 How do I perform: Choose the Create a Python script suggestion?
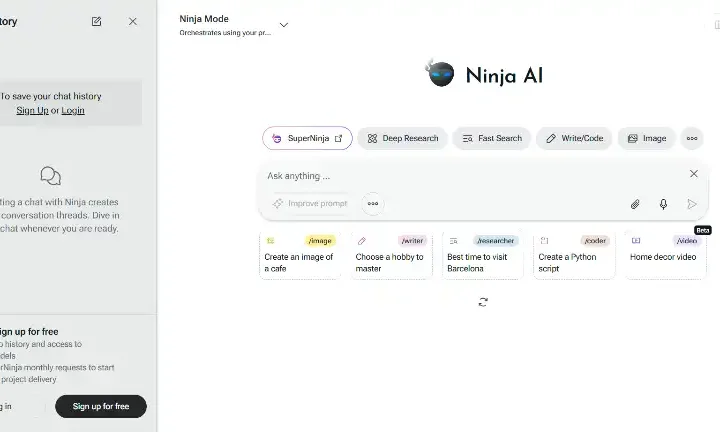[574, 255]
